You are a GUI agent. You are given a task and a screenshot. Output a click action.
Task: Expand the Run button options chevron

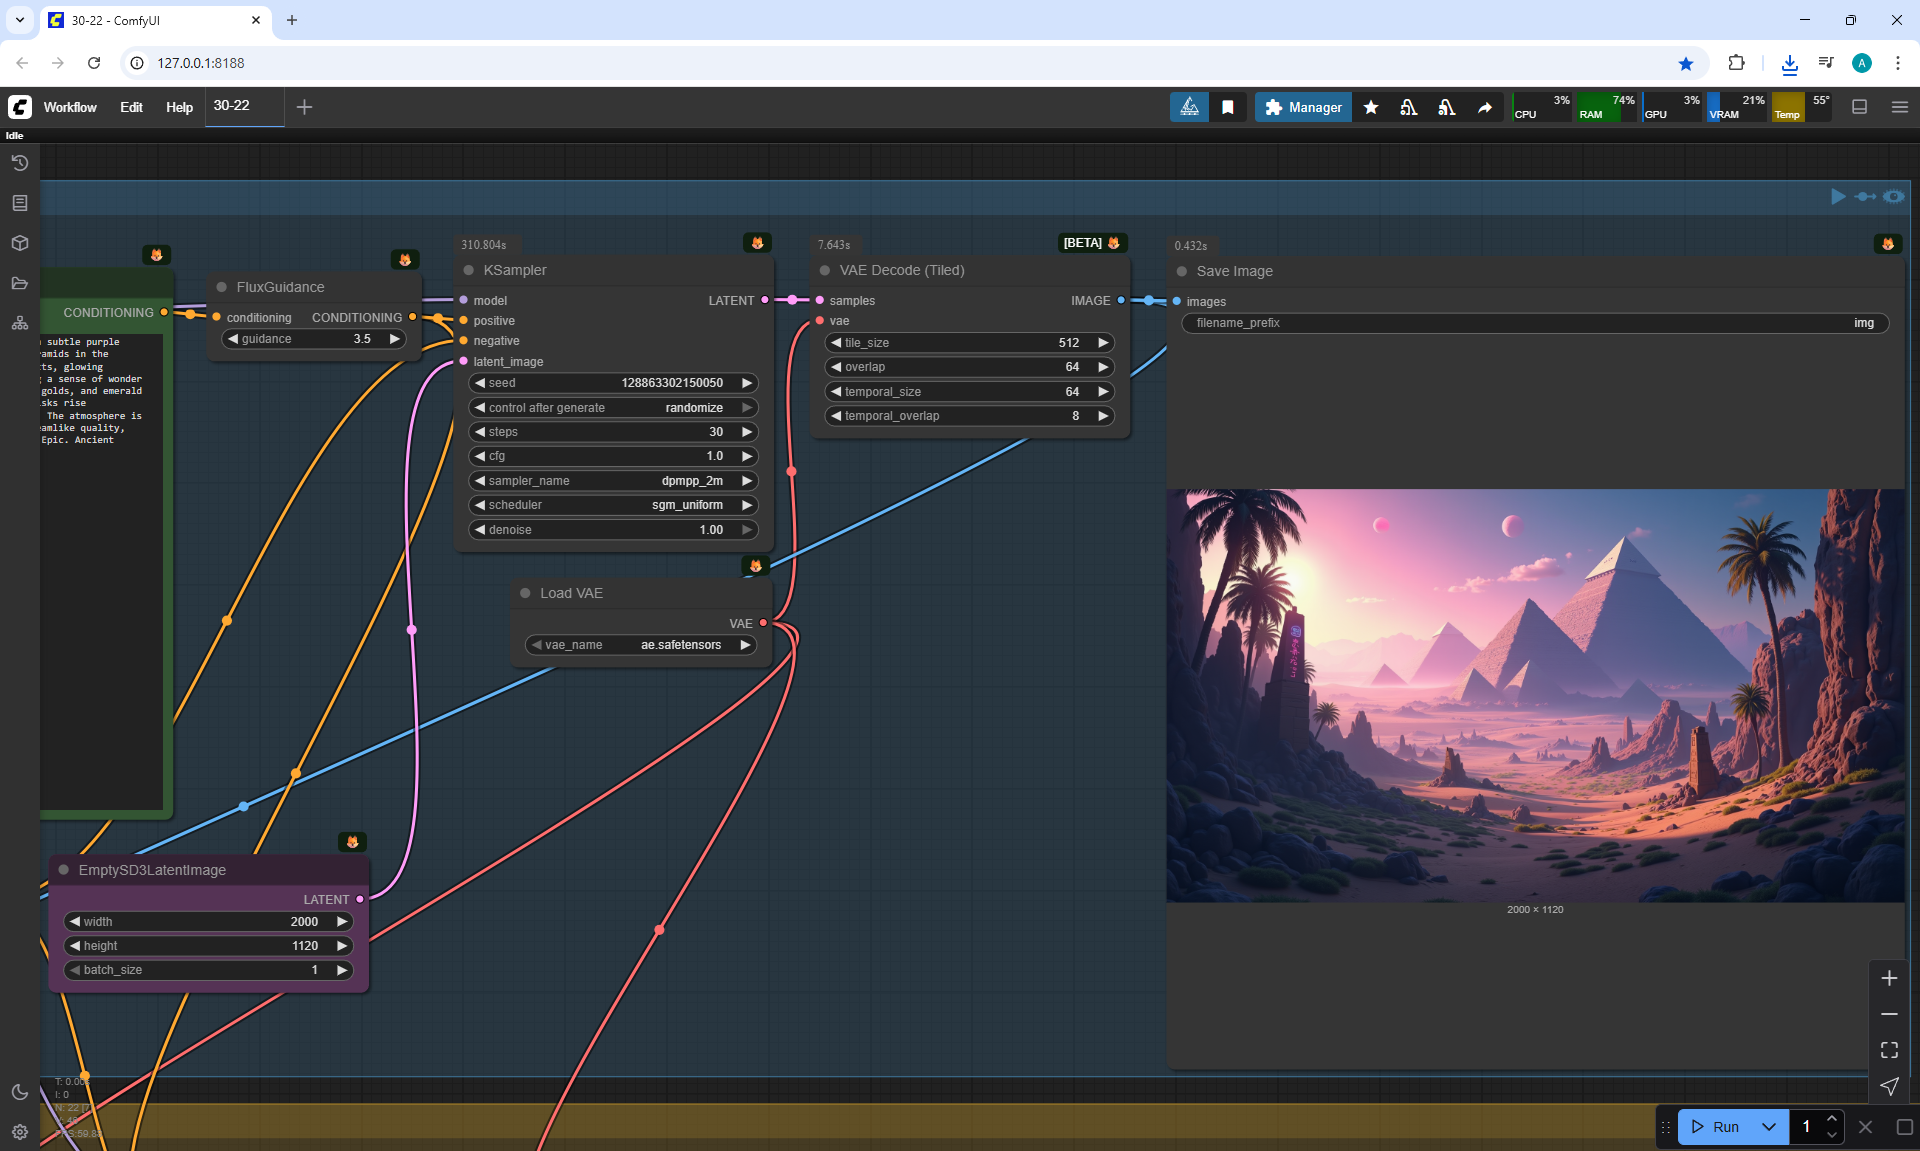tap(1769, 1127)
